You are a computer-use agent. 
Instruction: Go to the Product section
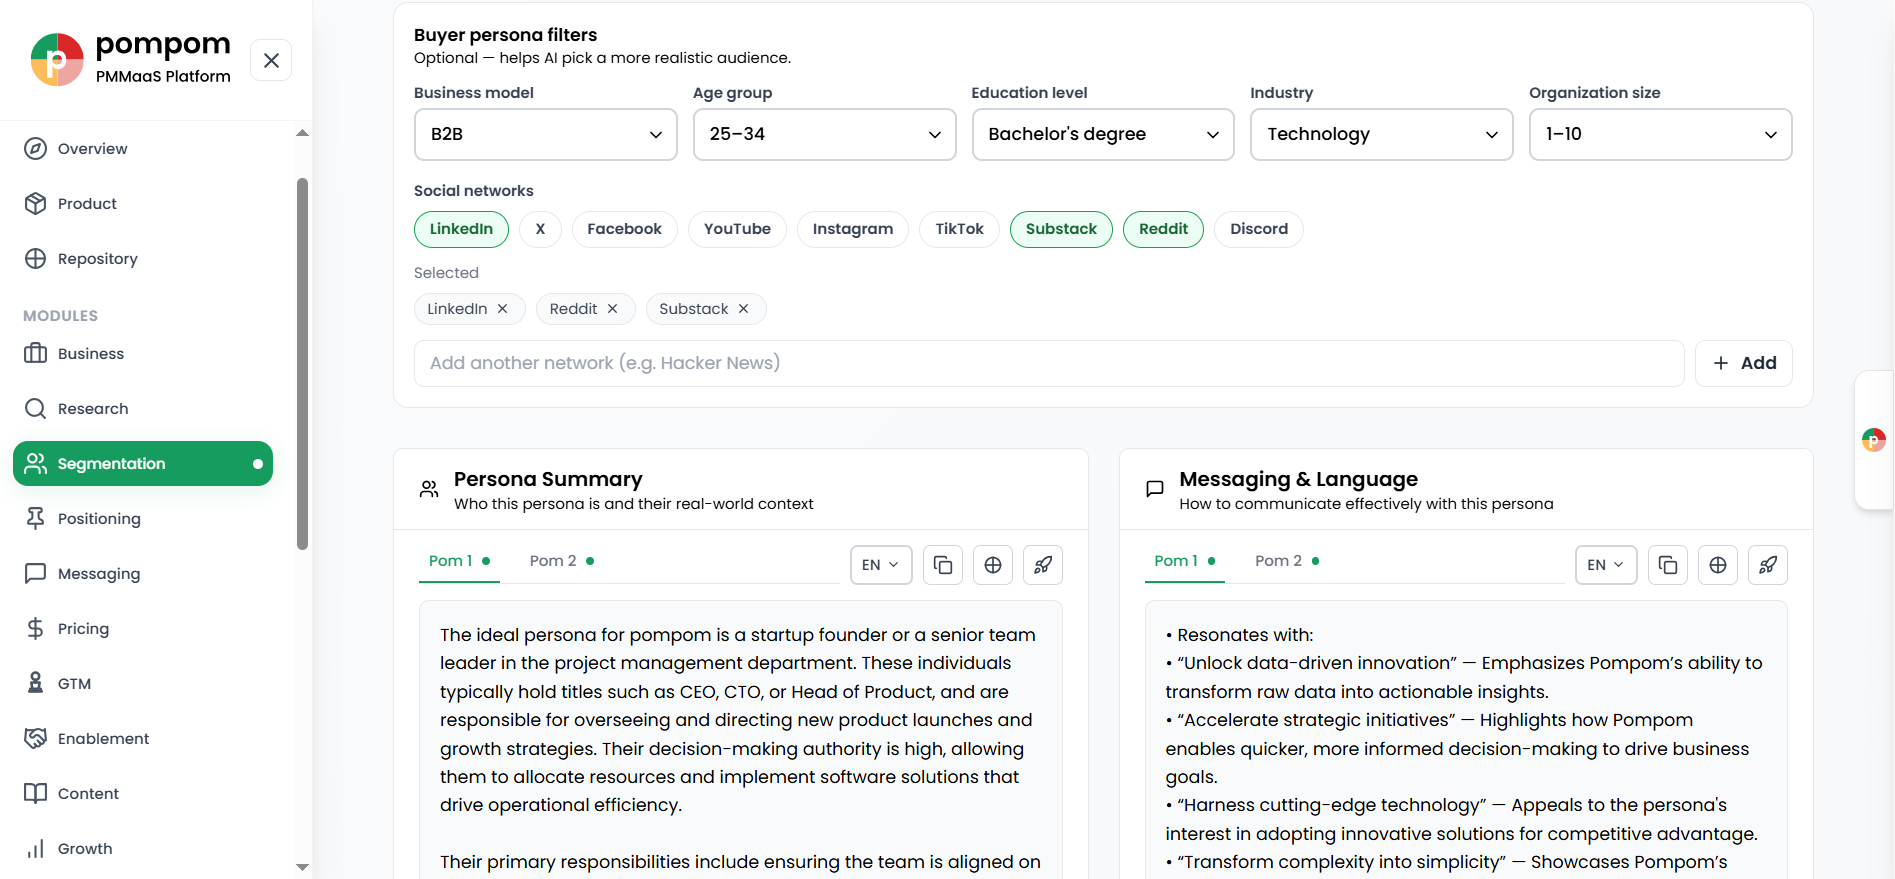coord(143,204)
